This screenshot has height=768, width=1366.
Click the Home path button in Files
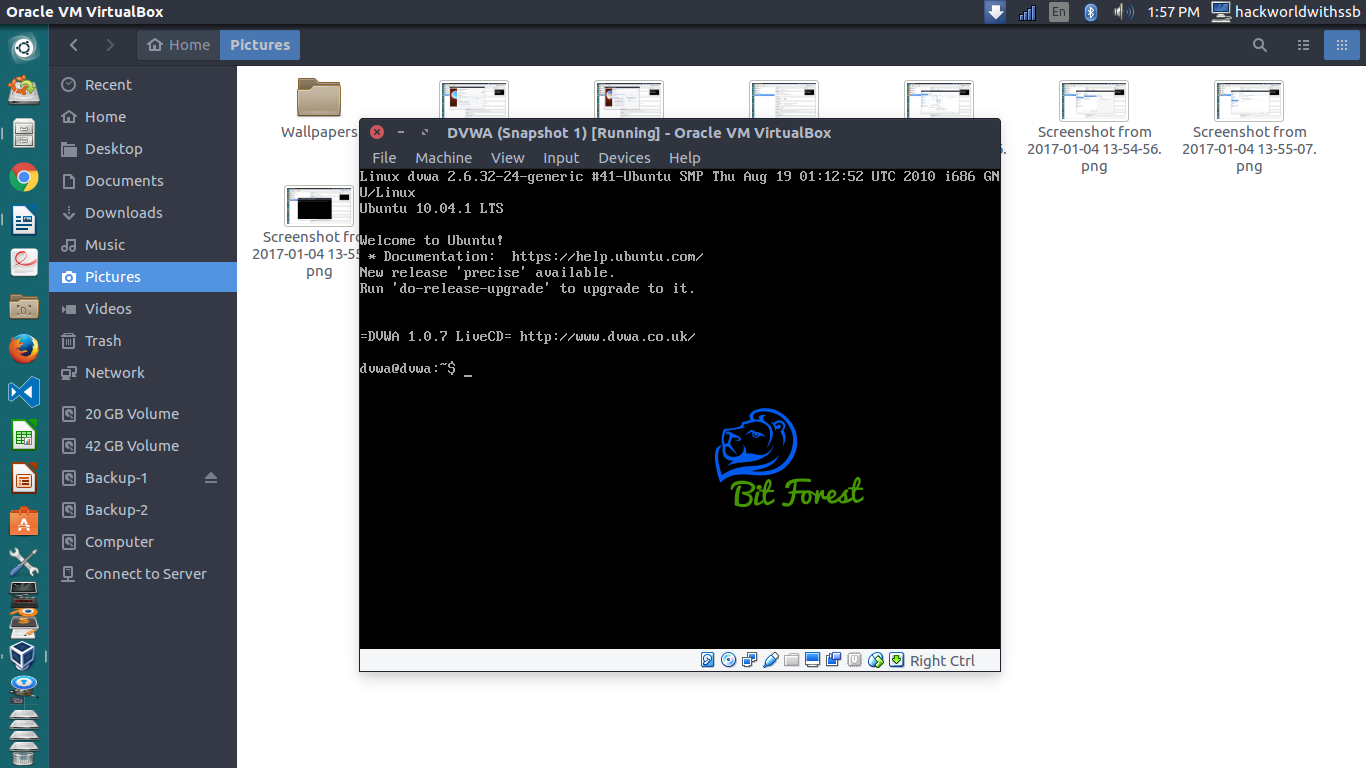point(179,45)
